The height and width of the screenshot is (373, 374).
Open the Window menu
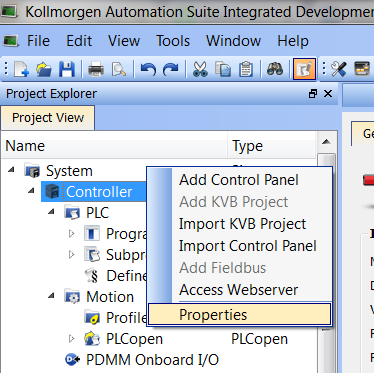coord(233,41)
